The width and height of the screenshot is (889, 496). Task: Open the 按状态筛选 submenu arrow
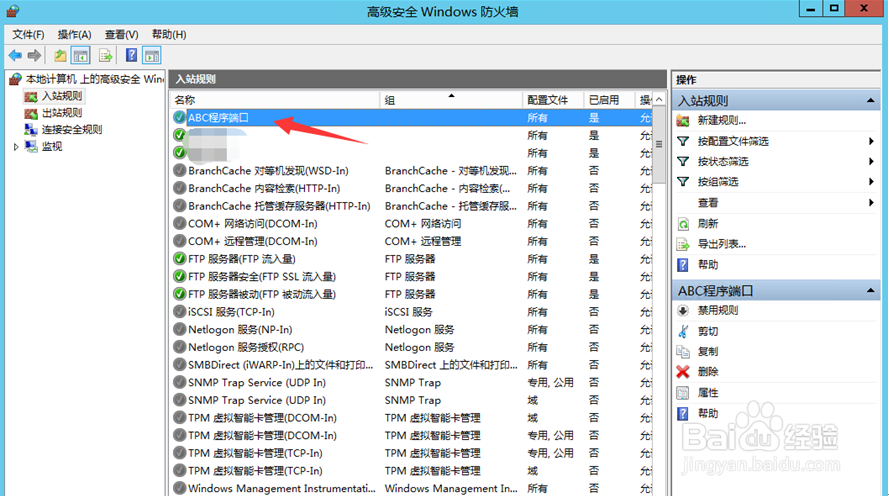[x=871, y=162]
